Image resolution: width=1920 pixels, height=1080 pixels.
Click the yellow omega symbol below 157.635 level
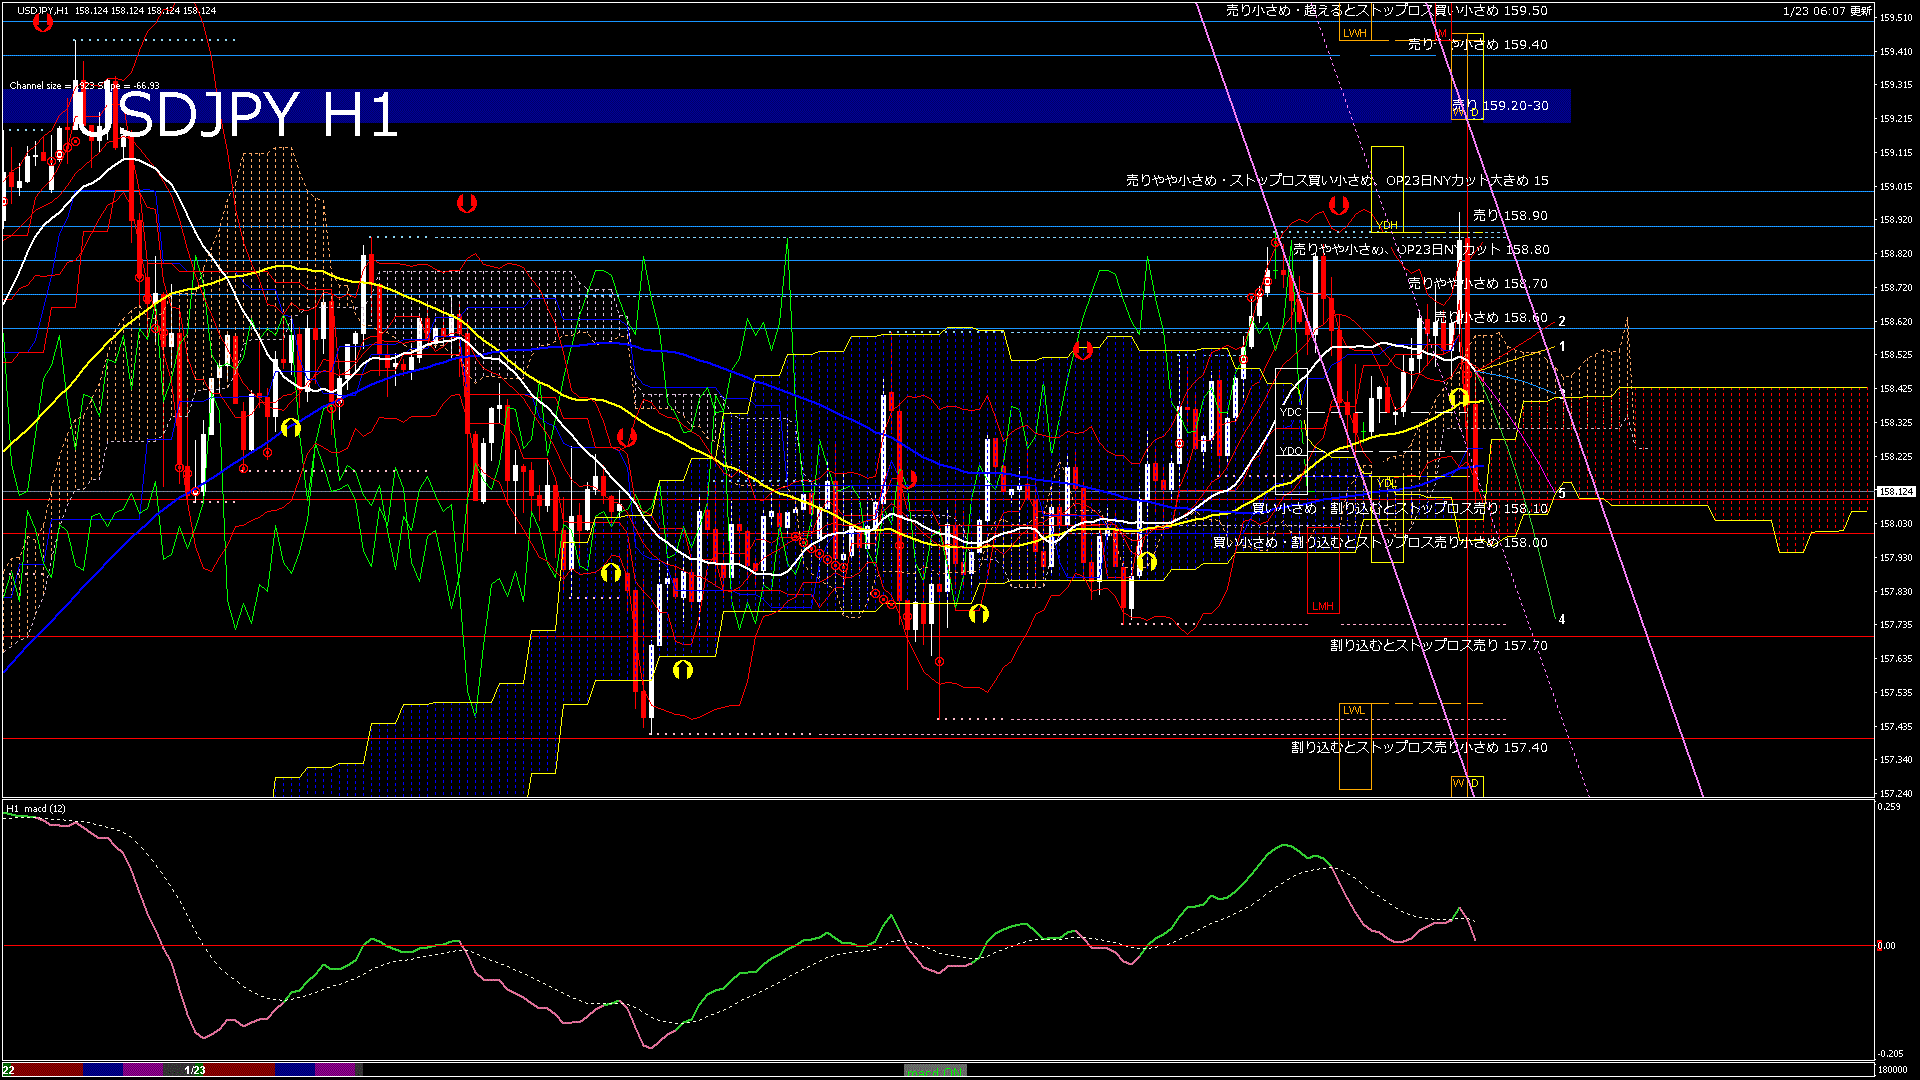click(683, 672)
